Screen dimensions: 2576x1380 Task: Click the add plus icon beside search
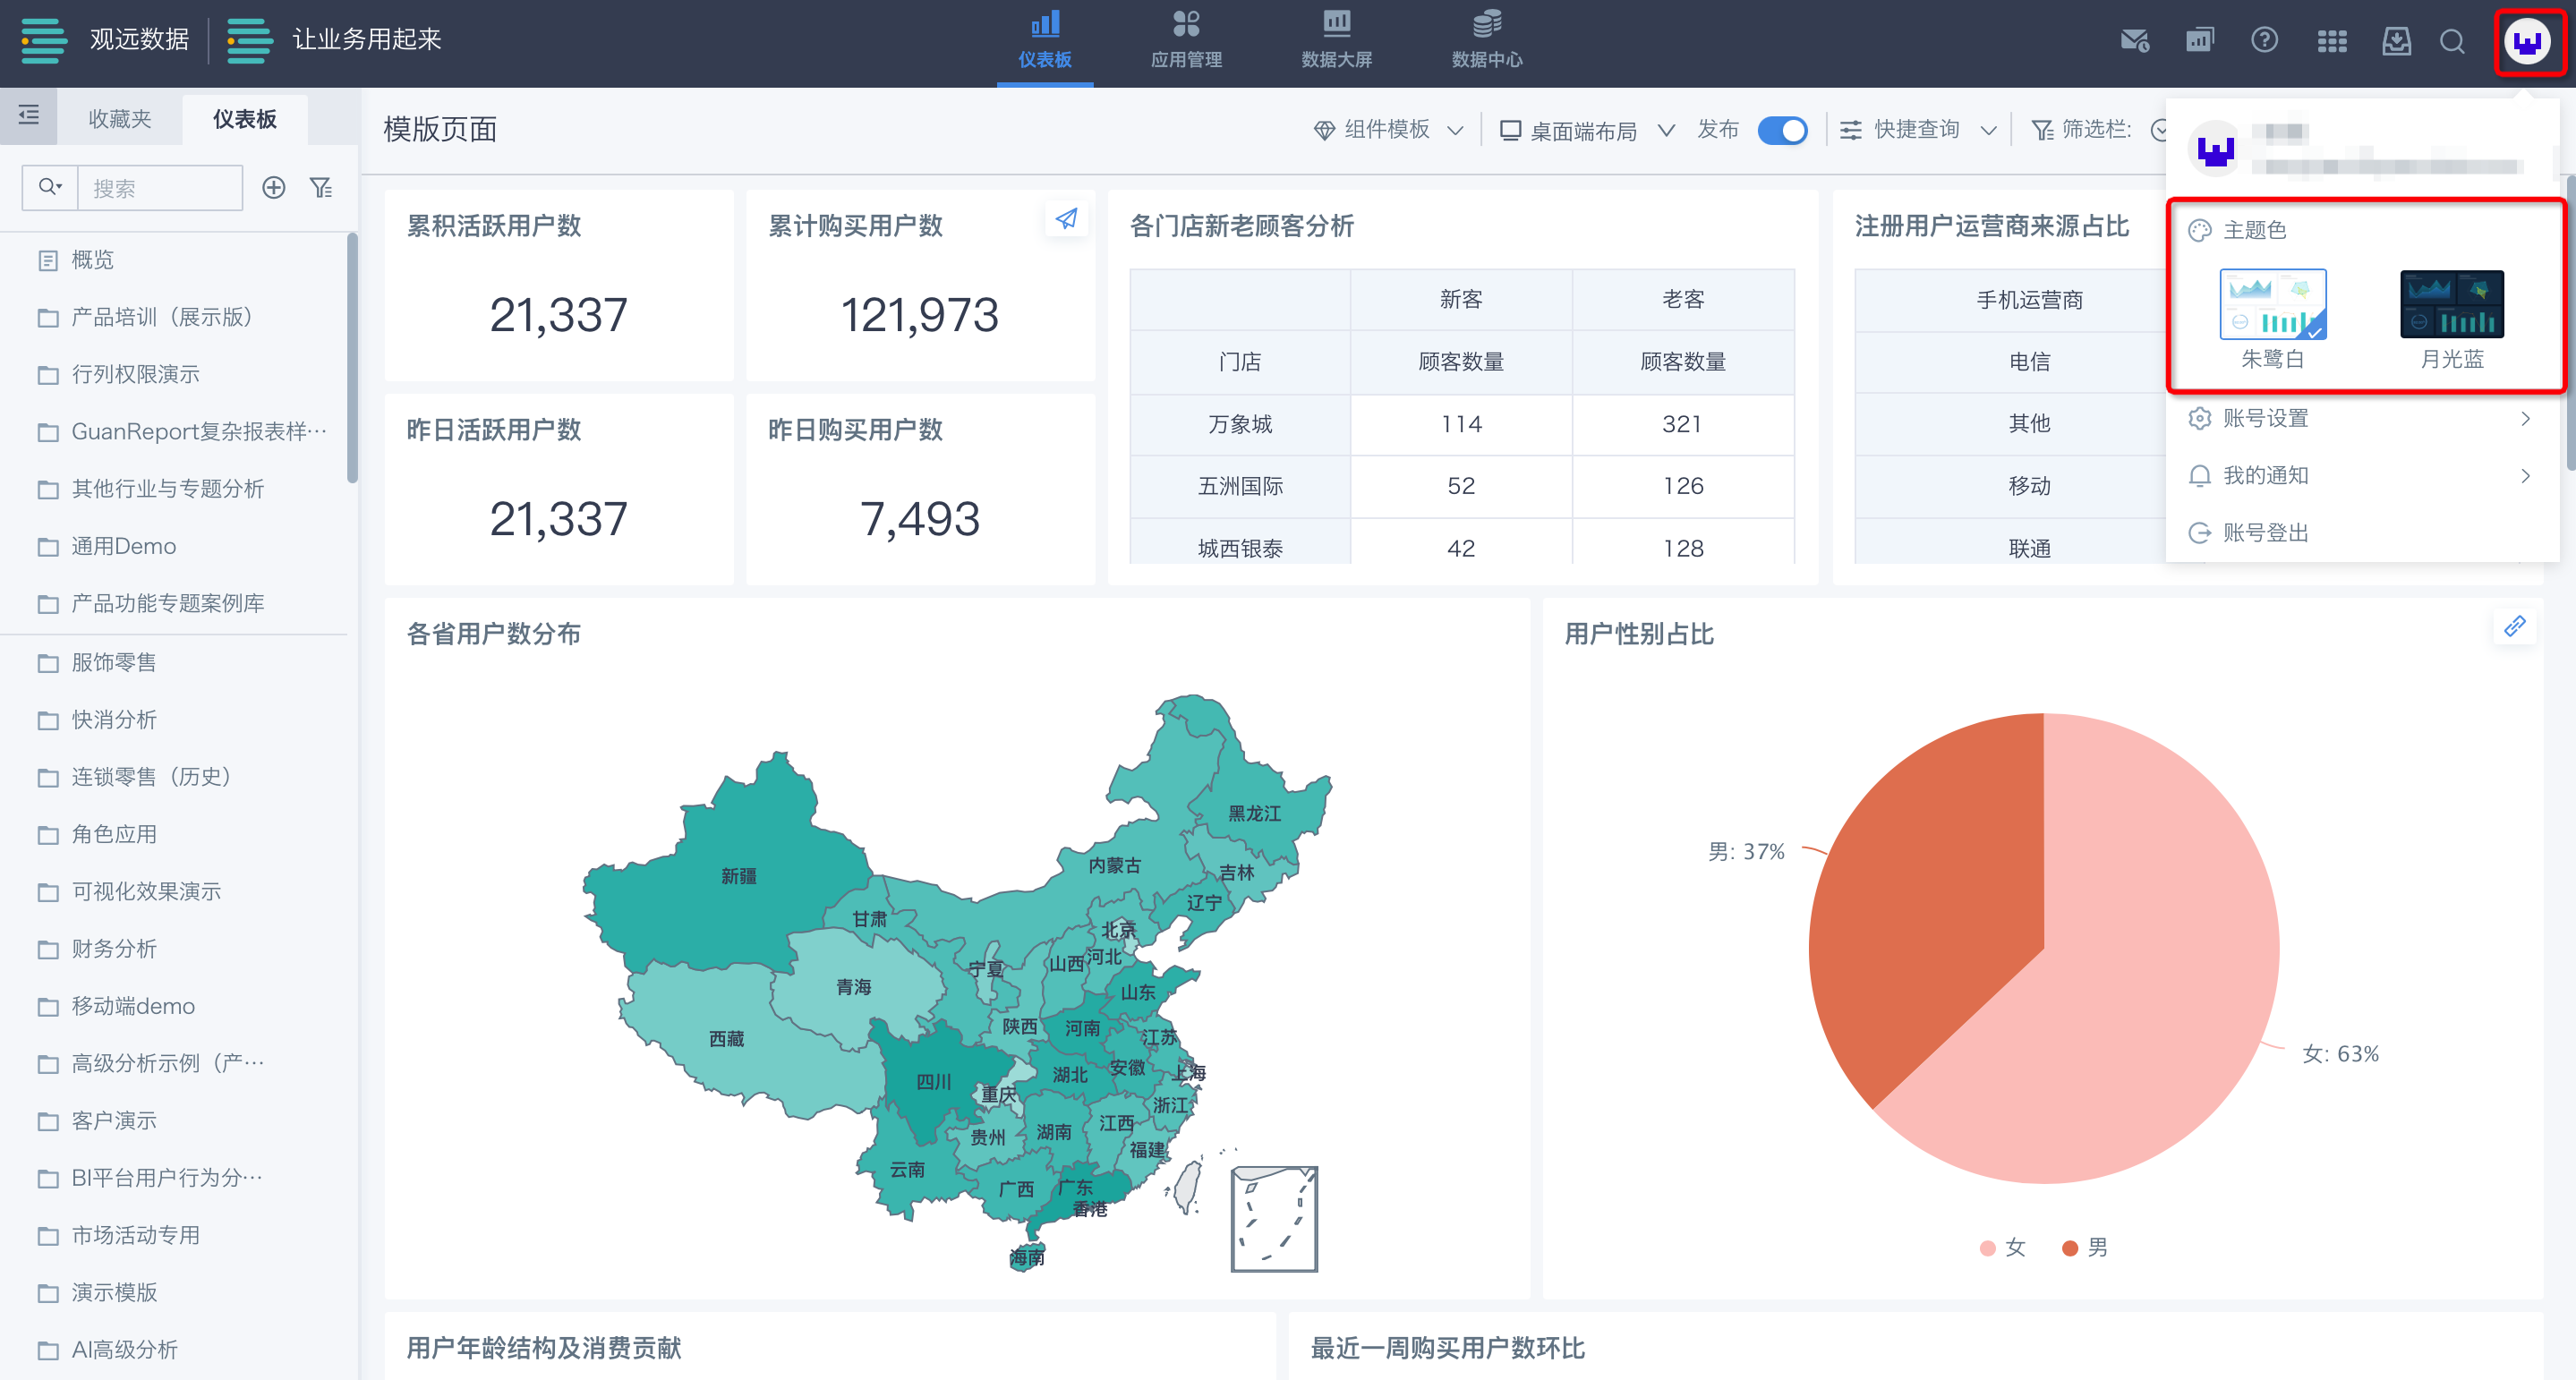click(273, 188)
